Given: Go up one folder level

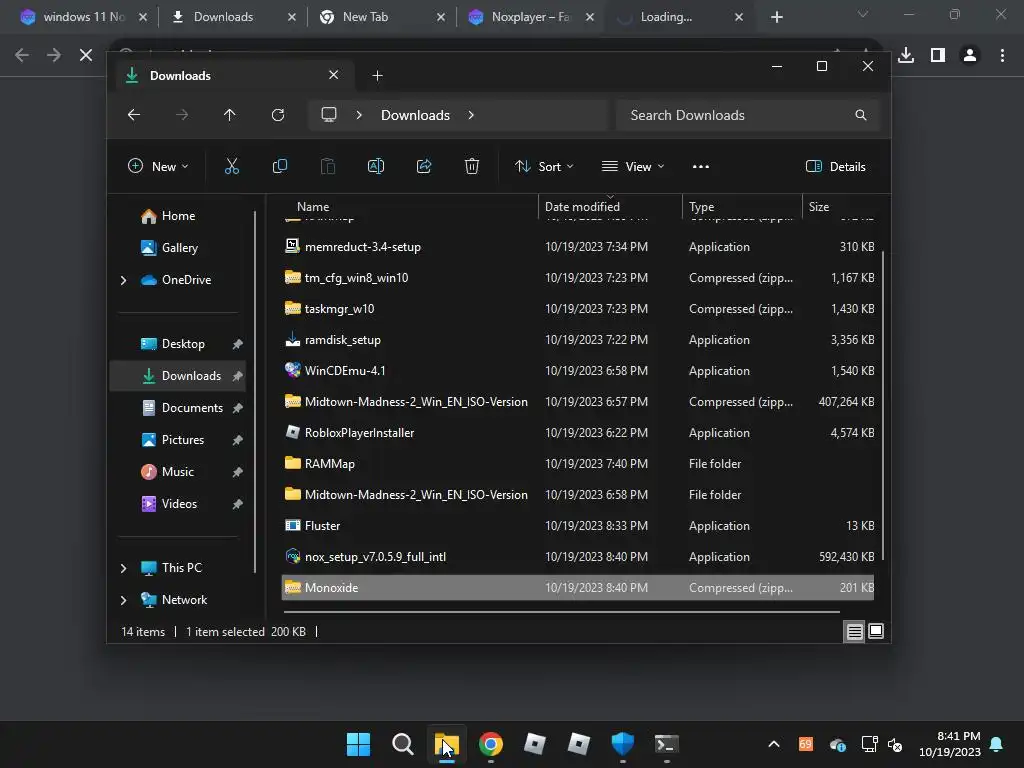Looking at the screenshot, I should click(x=229, y=115).
